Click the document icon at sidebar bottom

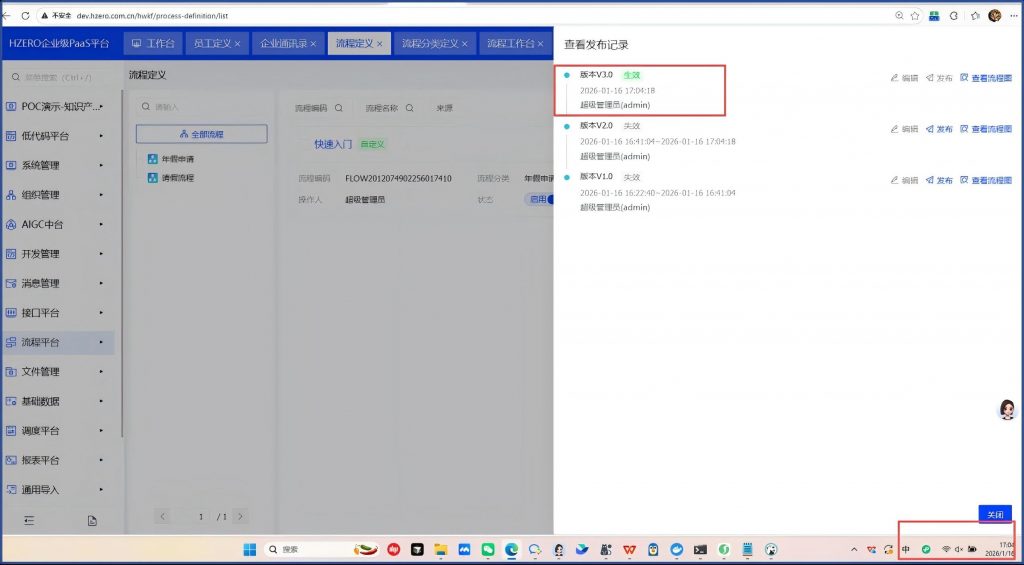[x=92, y=520]
